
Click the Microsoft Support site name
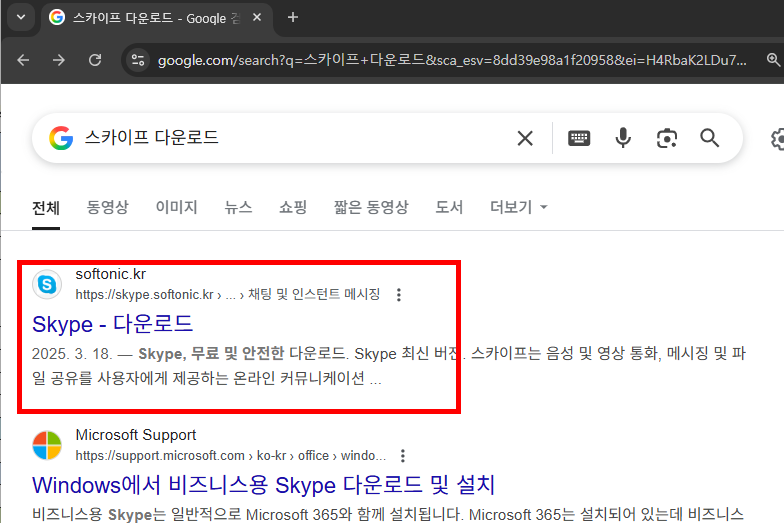point(136,435)
